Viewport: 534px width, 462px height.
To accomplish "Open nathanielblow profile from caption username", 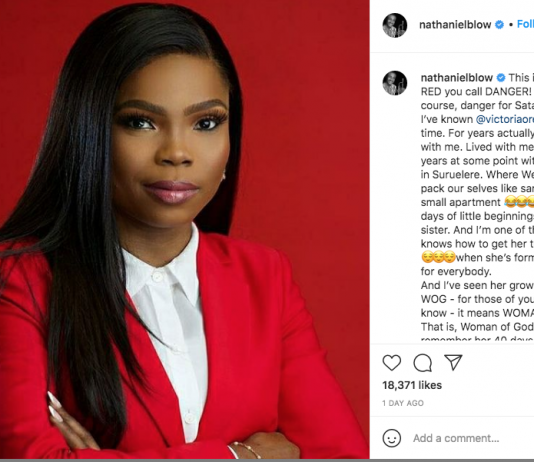I will click(457, 78).
